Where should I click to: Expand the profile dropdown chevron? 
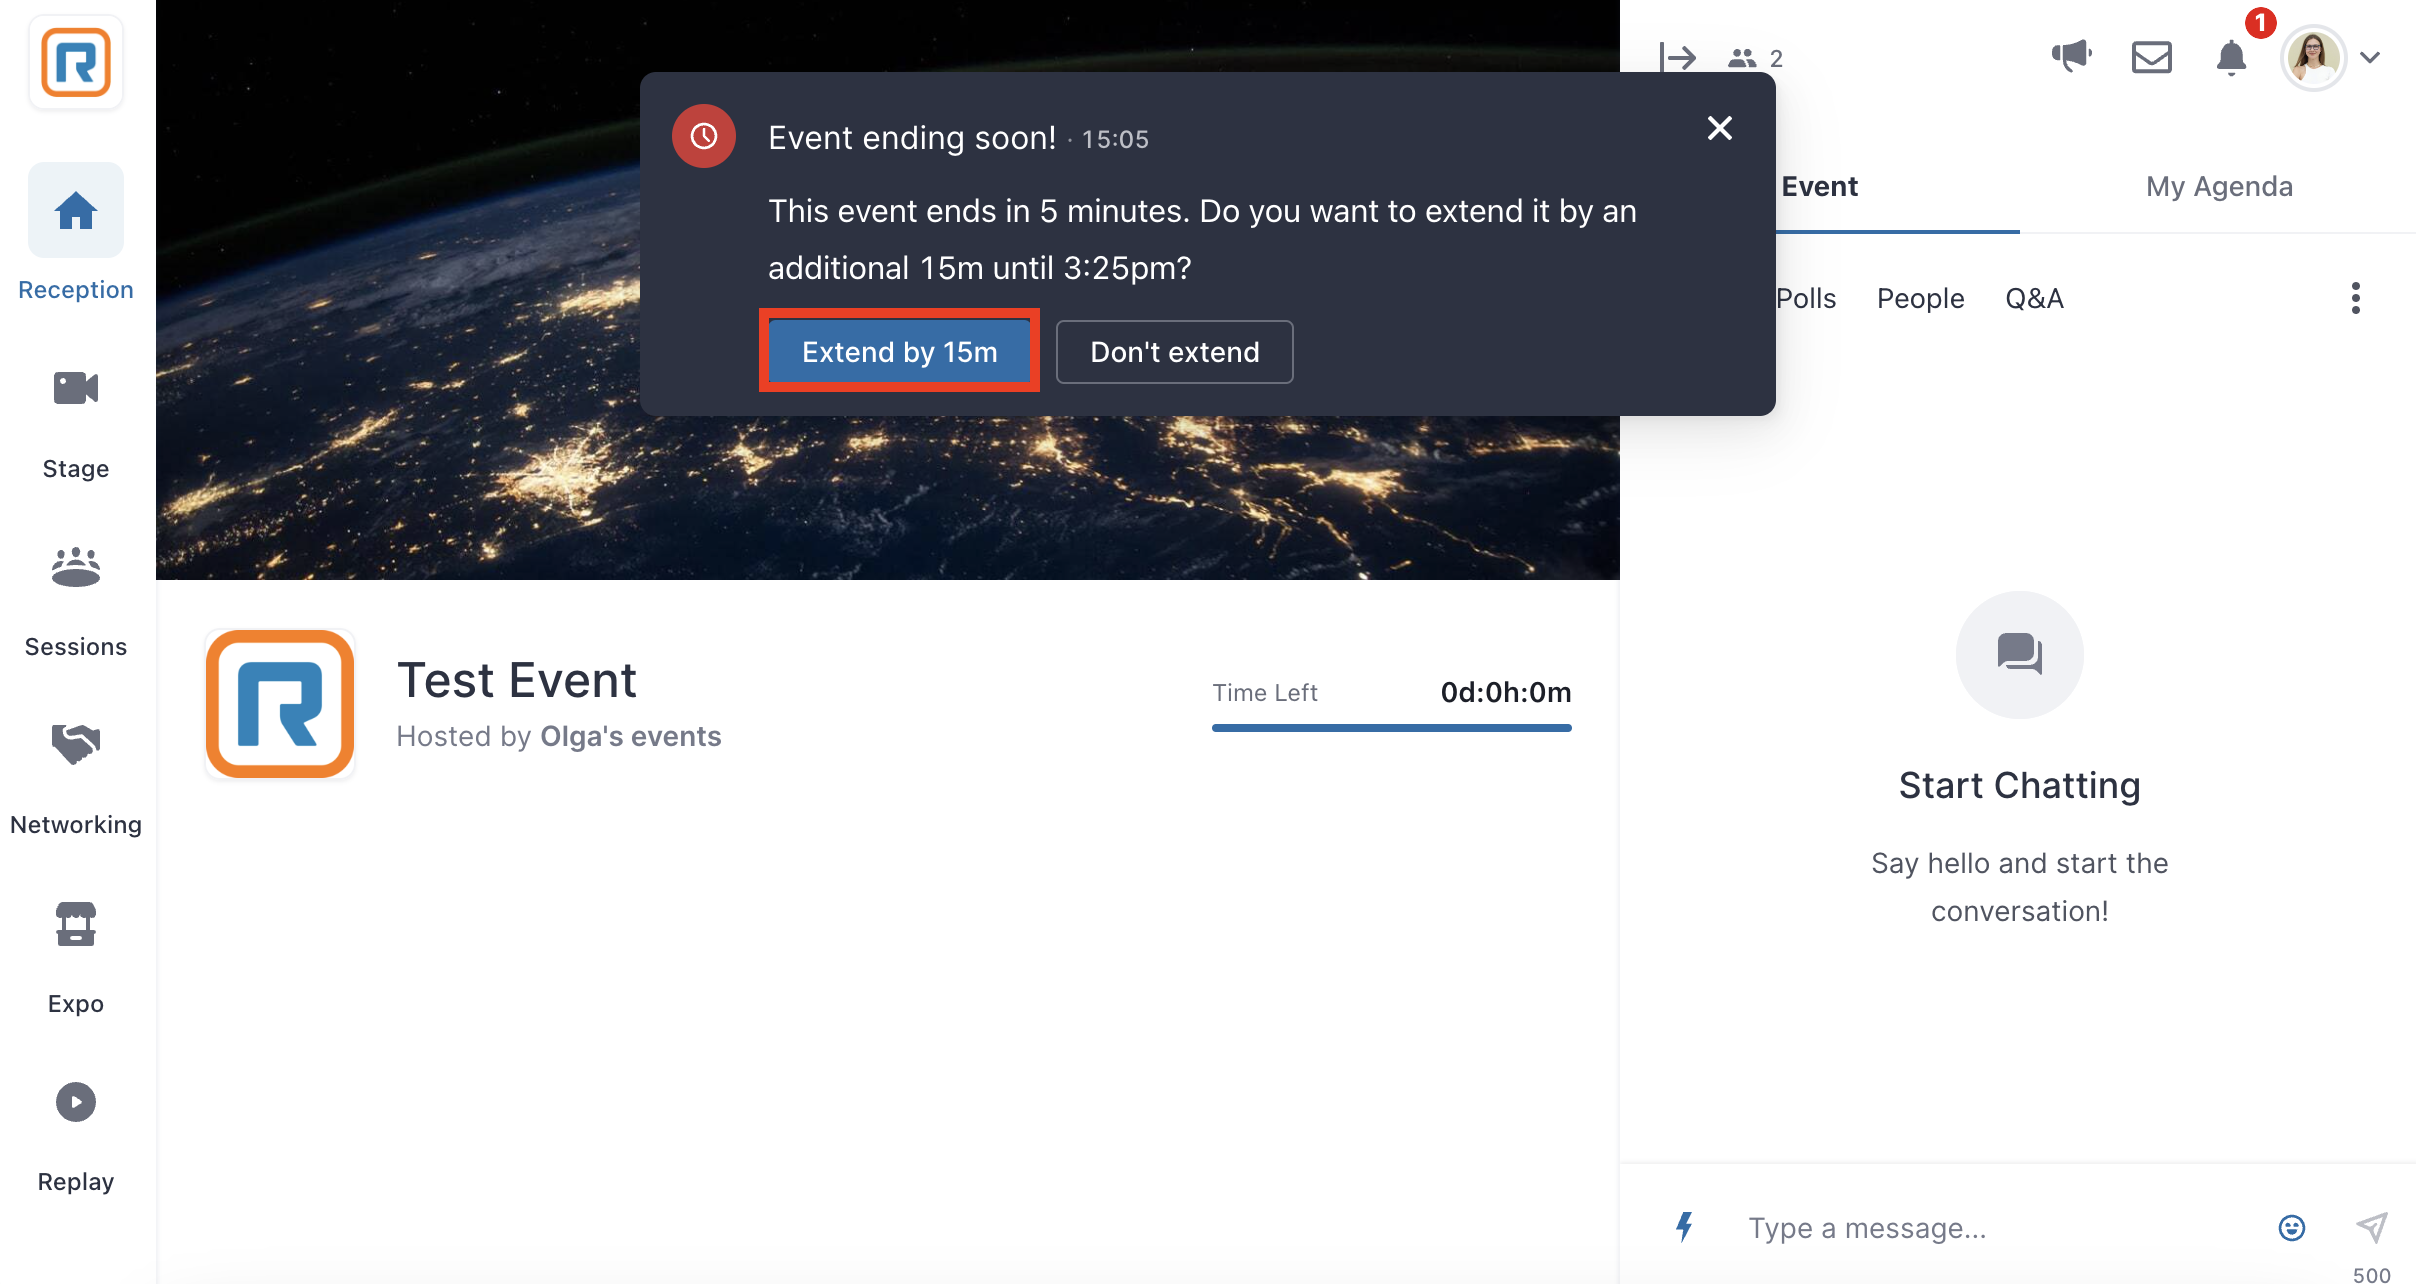click(x=2370, y=58)
